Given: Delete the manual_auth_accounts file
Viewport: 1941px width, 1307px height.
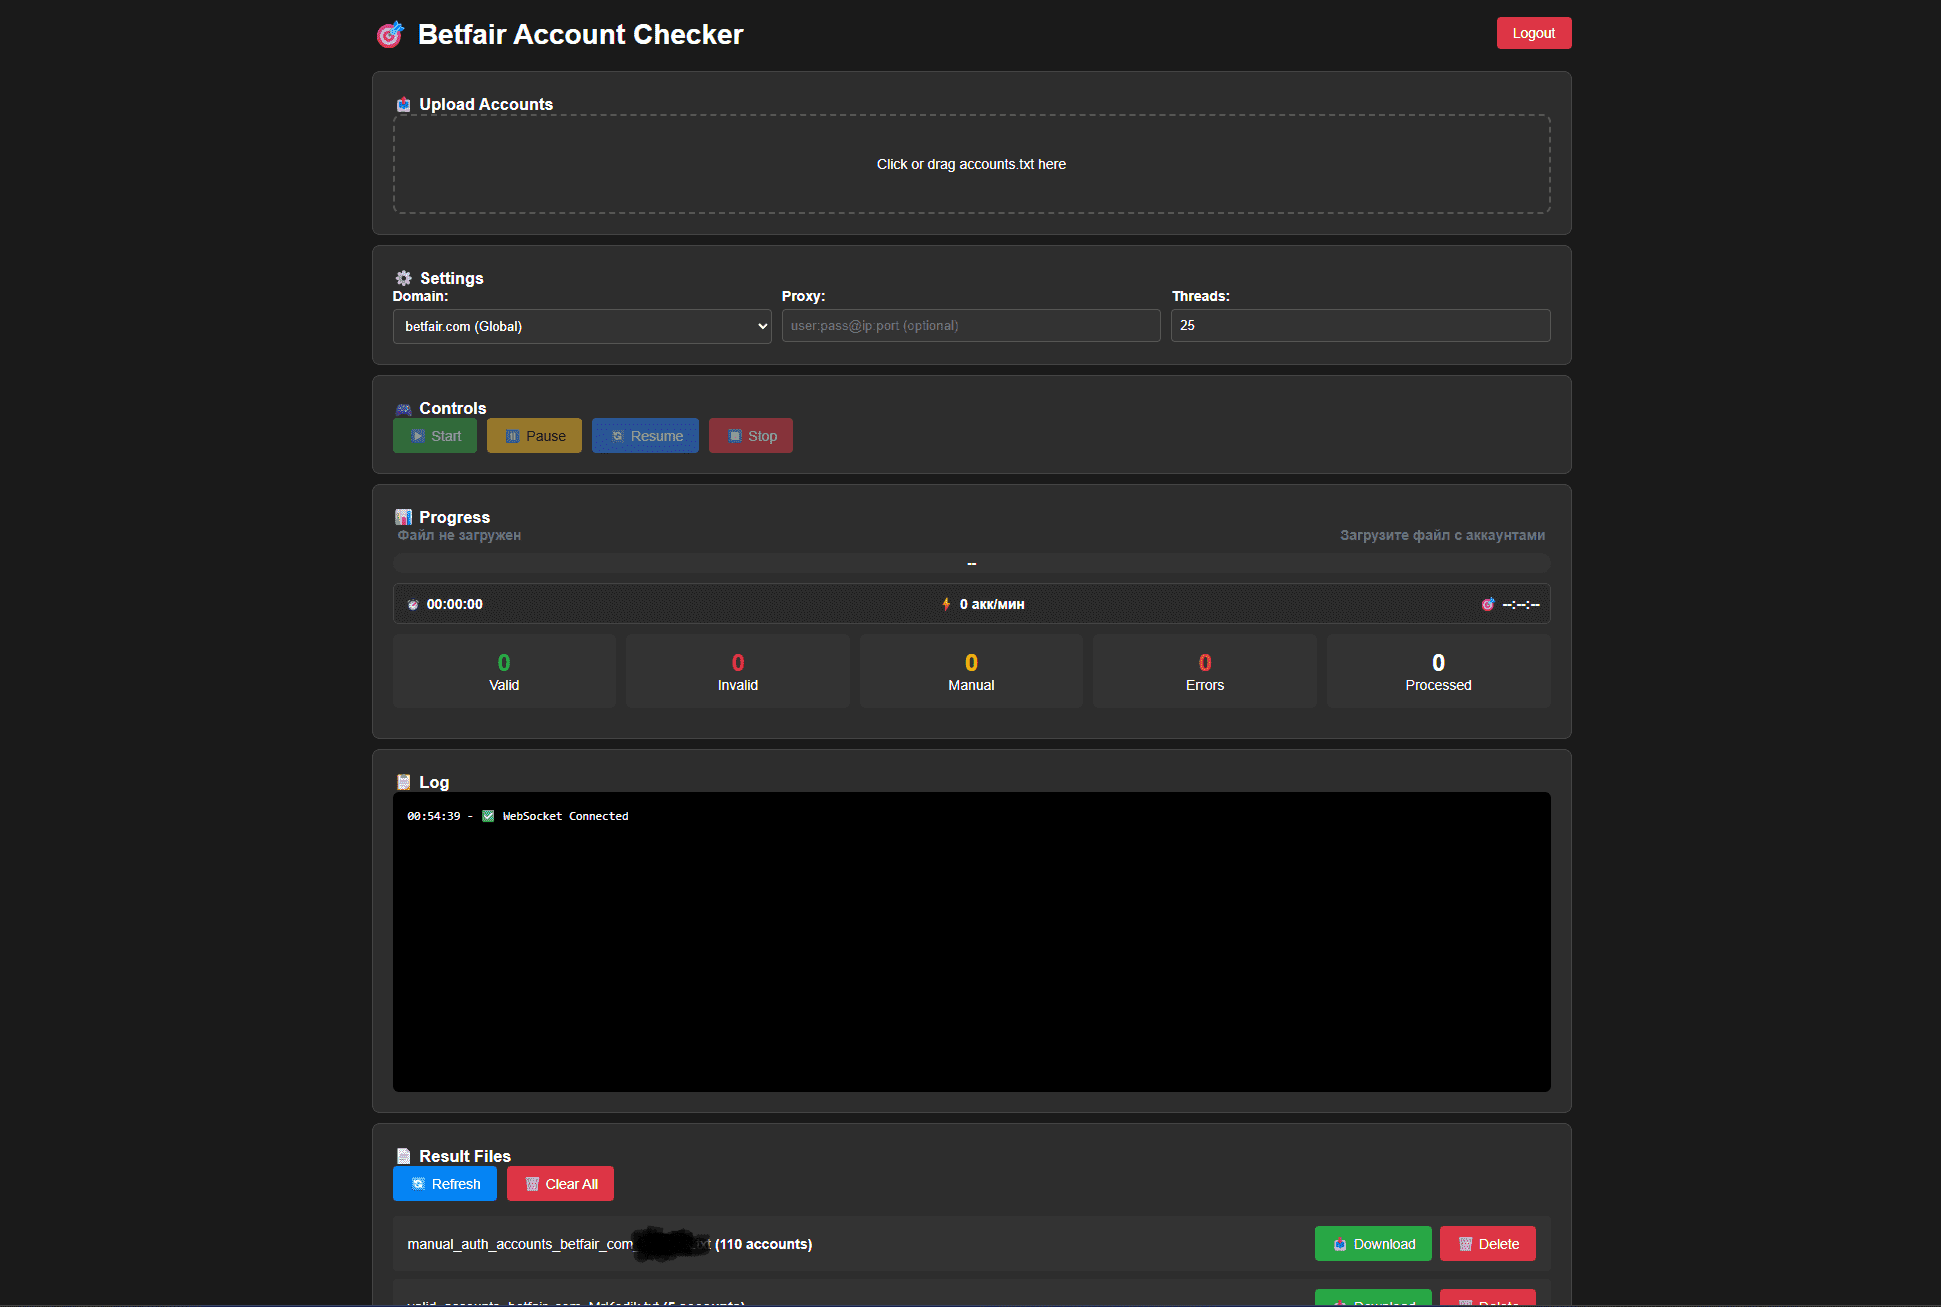Looking at the screenshot, I should (1487, 1244).
